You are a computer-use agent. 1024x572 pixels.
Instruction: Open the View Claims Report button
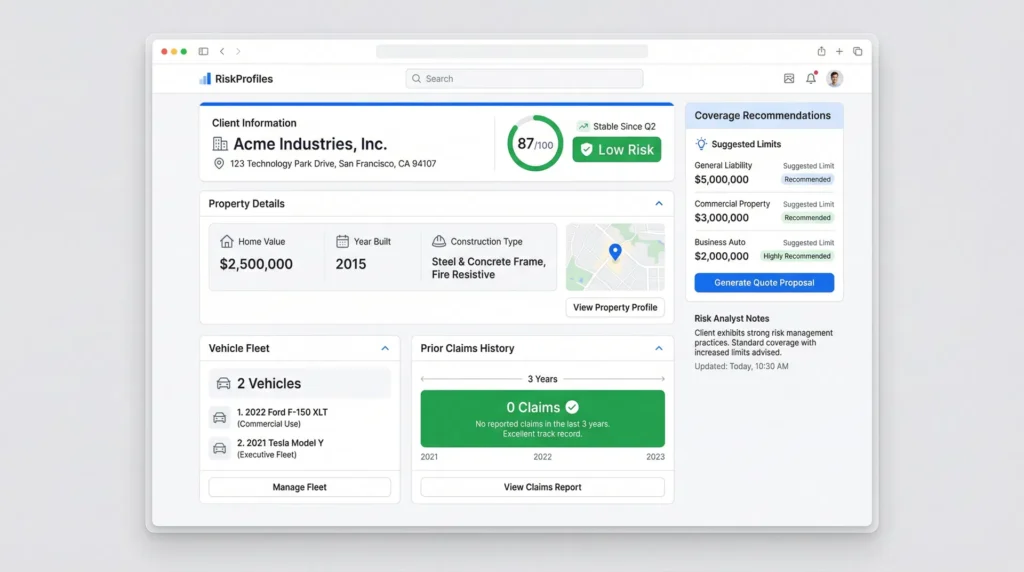click(542, 487)
